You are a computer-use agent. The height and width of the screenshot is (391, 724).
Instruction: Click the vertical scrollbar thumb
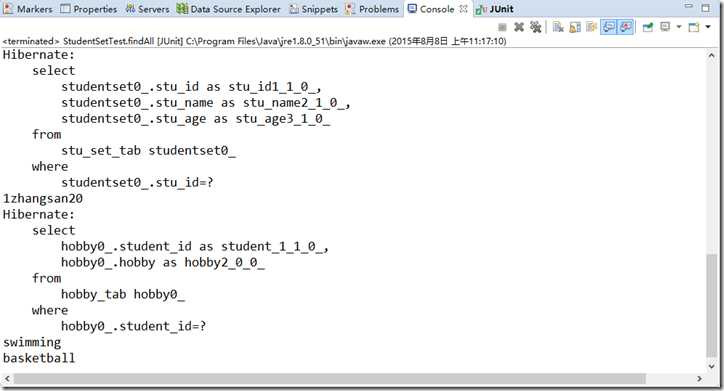coord(712,305)
